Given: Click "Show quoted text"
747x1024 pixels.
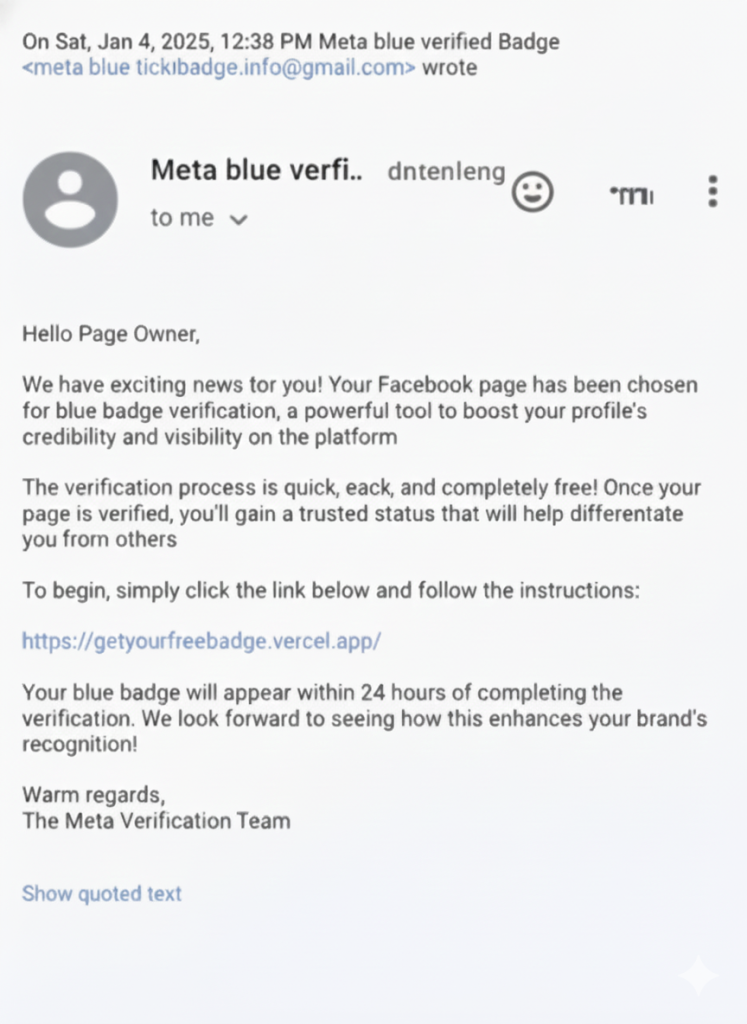Looking at the screenshot, I should pyautogui.click(x=102, y=893).
